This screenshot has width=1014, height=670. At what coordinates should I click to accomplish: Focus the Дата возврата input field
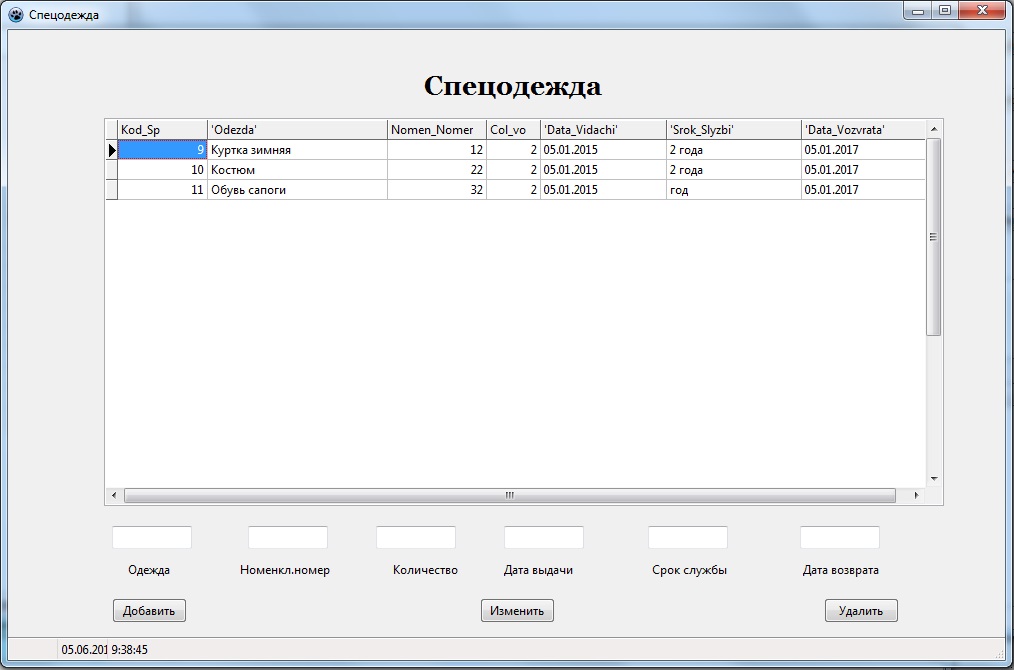click(840, 537)
